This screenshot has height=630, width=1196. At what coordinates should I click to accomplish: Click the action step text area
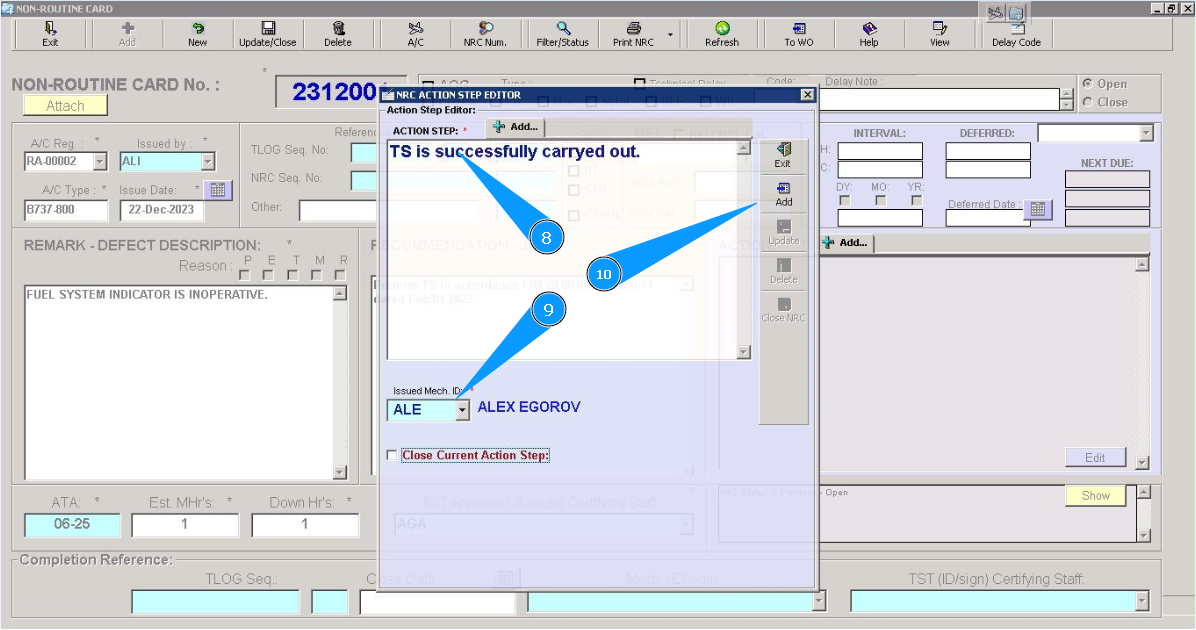coord(562,250)
